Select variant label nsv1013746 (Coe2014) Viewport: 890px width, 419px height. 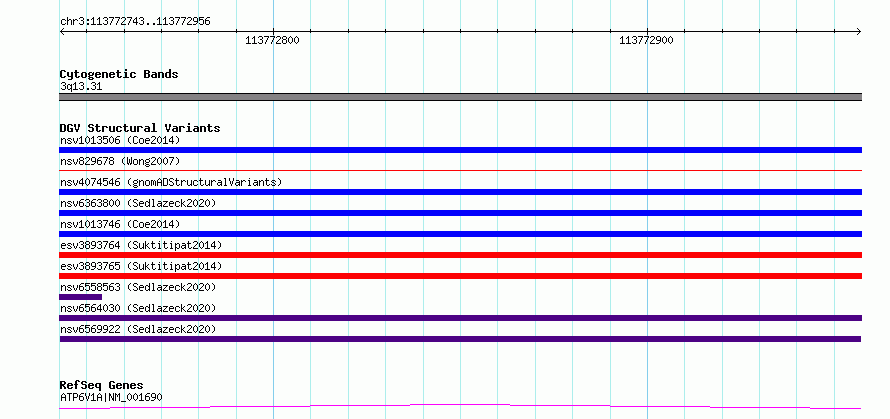pyautogui.click(x=119, y=224)
